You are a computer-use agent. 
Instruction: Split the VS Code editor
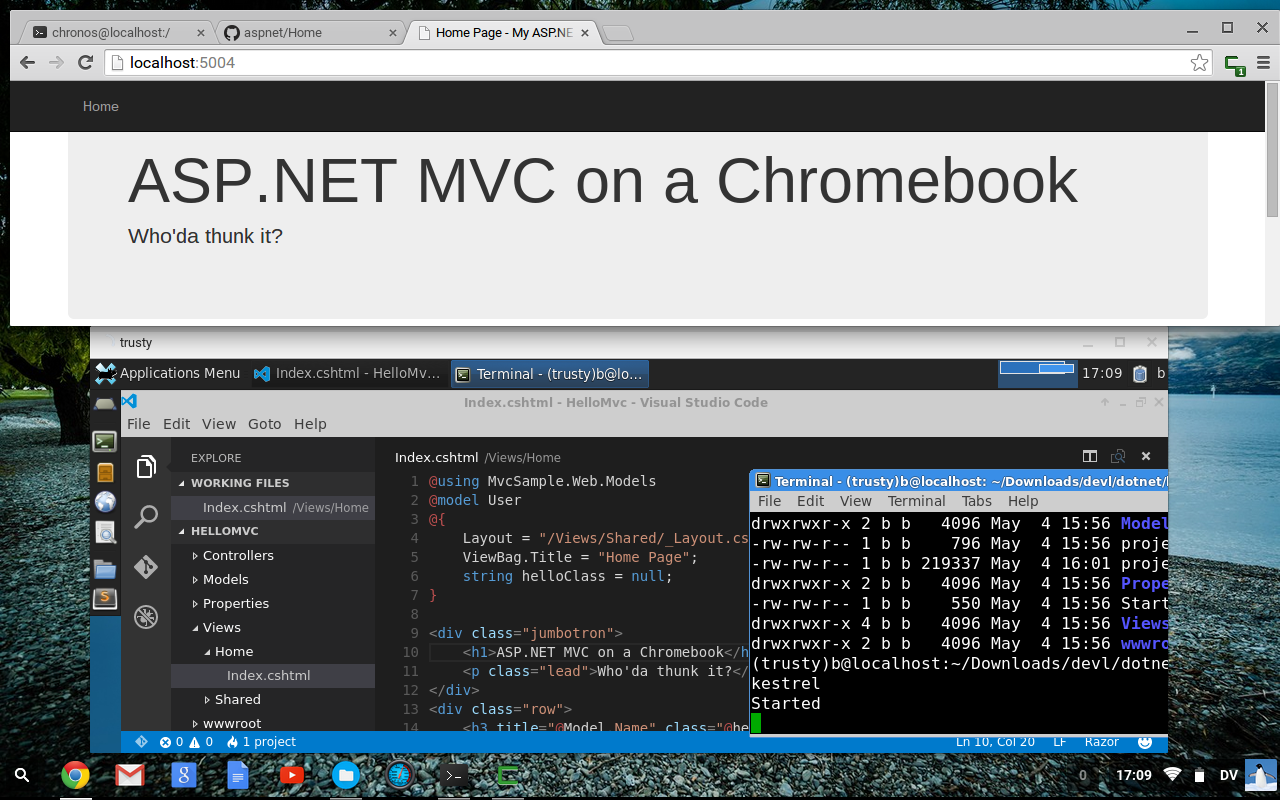click(1090, 456)
